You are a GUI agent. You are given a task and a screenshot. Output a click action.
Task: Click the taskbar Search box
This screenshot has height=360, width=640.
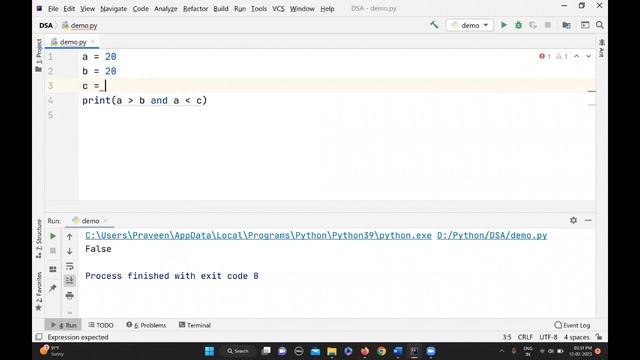(238, 351)
